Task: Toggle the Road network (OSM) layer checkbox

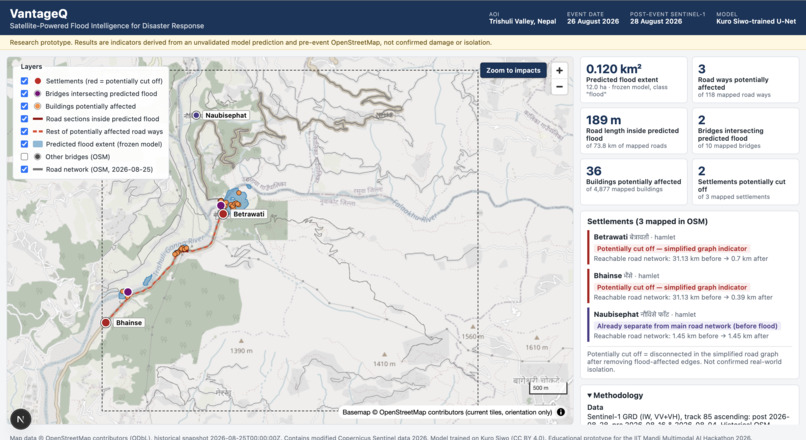Action: (24, 169)
